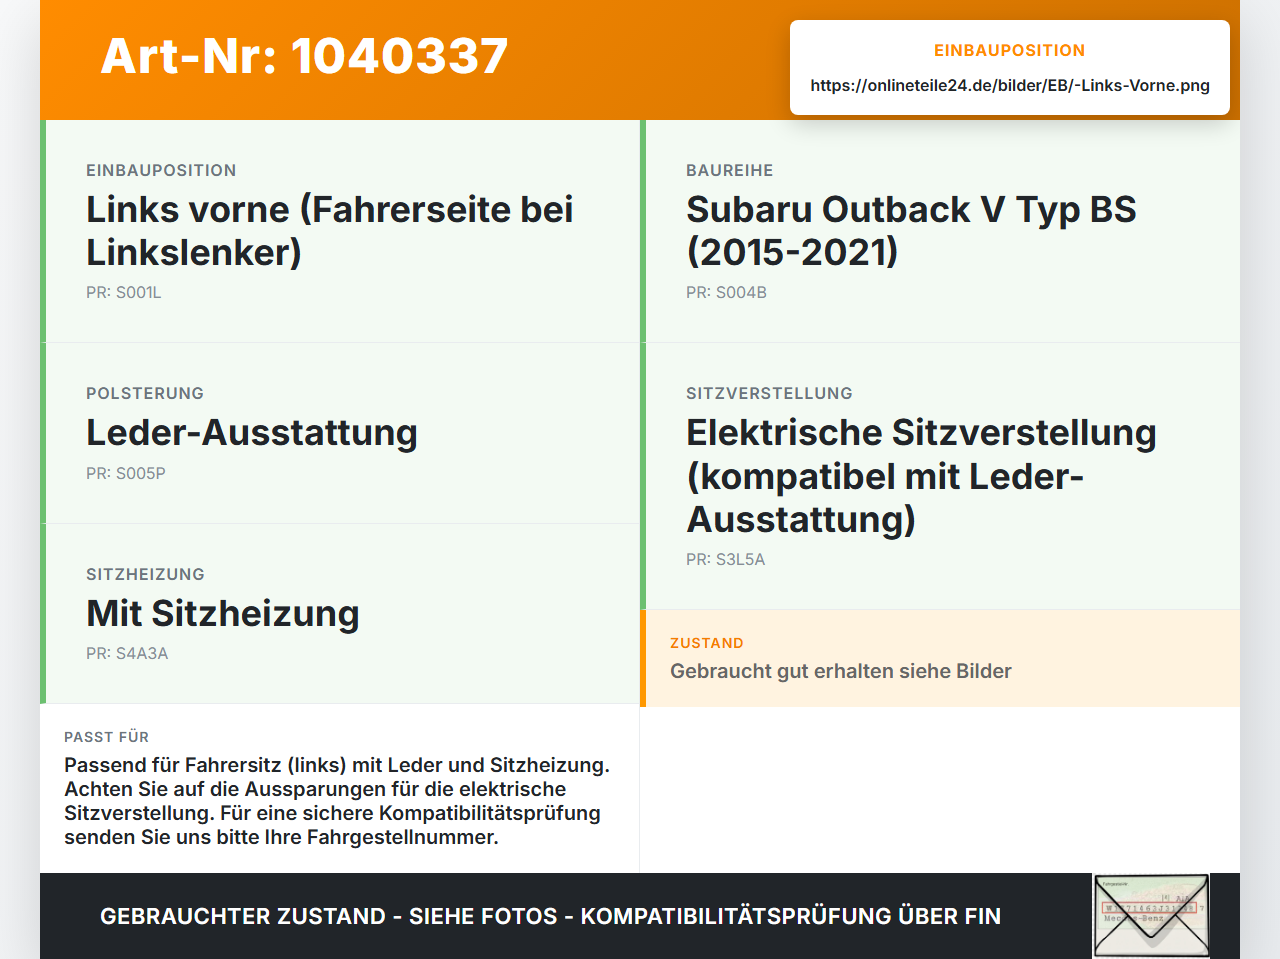
Task: Click the PR: S001L code
Action: [124, 293]
